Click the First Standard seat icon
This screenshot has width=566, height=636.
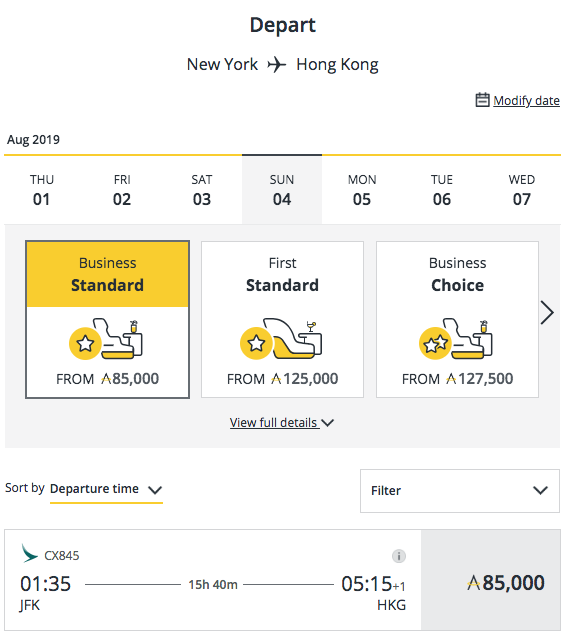(x=281, y=339)
